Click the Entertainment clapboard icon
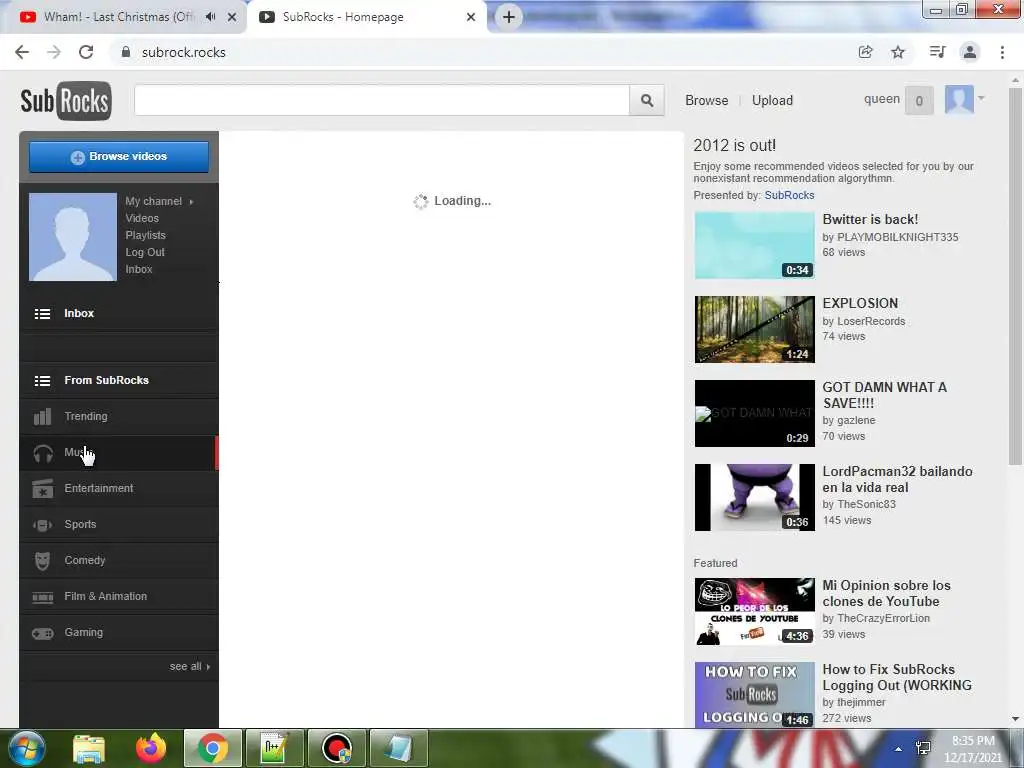This screenshot has height=768, width=1024. click(x=43, y=488)
